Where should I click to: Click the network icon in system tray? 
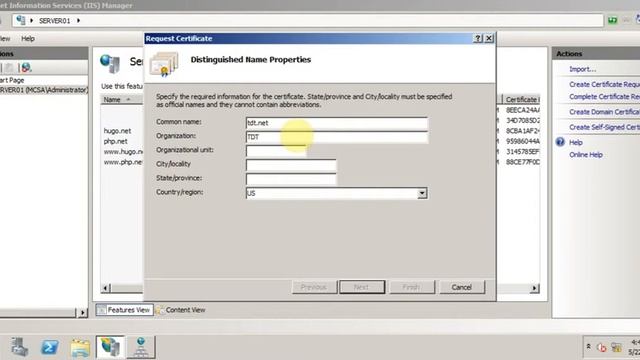(x=616, y=347)
